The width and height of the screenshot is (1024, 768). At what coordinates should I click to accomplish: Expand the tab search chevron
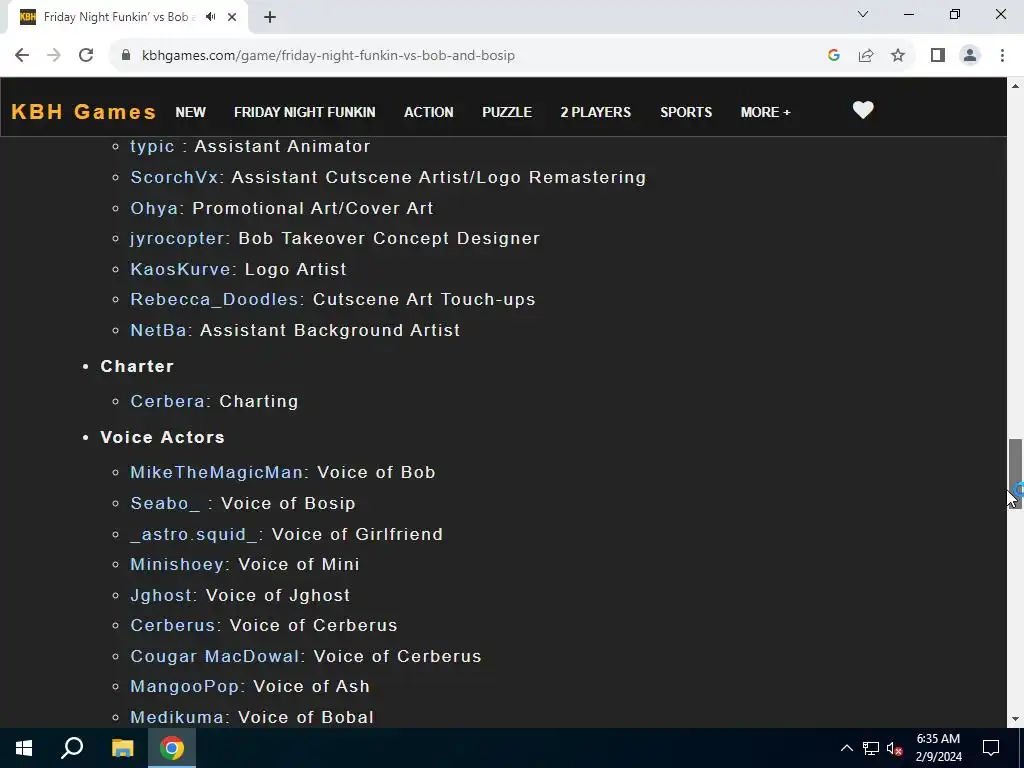863,14
